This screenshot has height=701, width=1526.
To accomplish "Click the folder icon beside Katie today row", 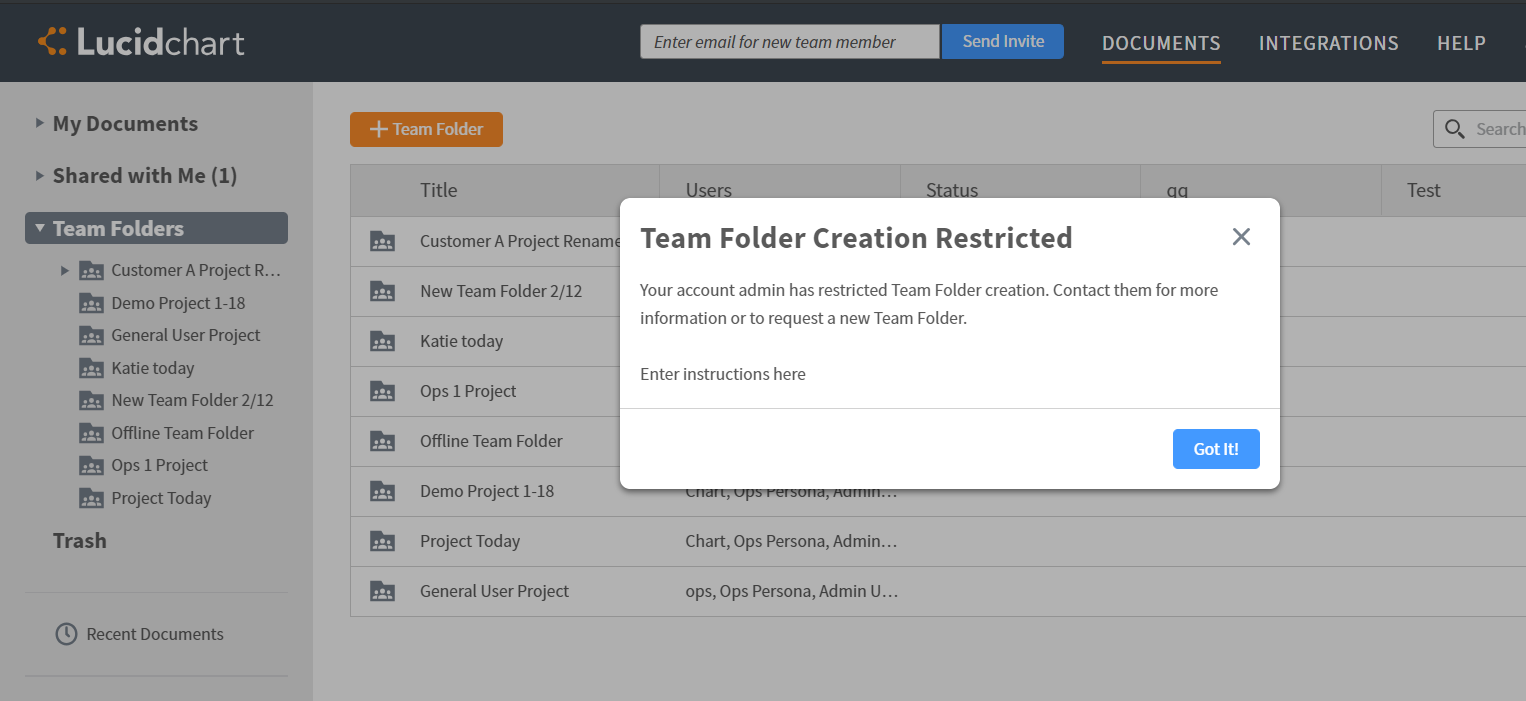I will click(383, 341).
